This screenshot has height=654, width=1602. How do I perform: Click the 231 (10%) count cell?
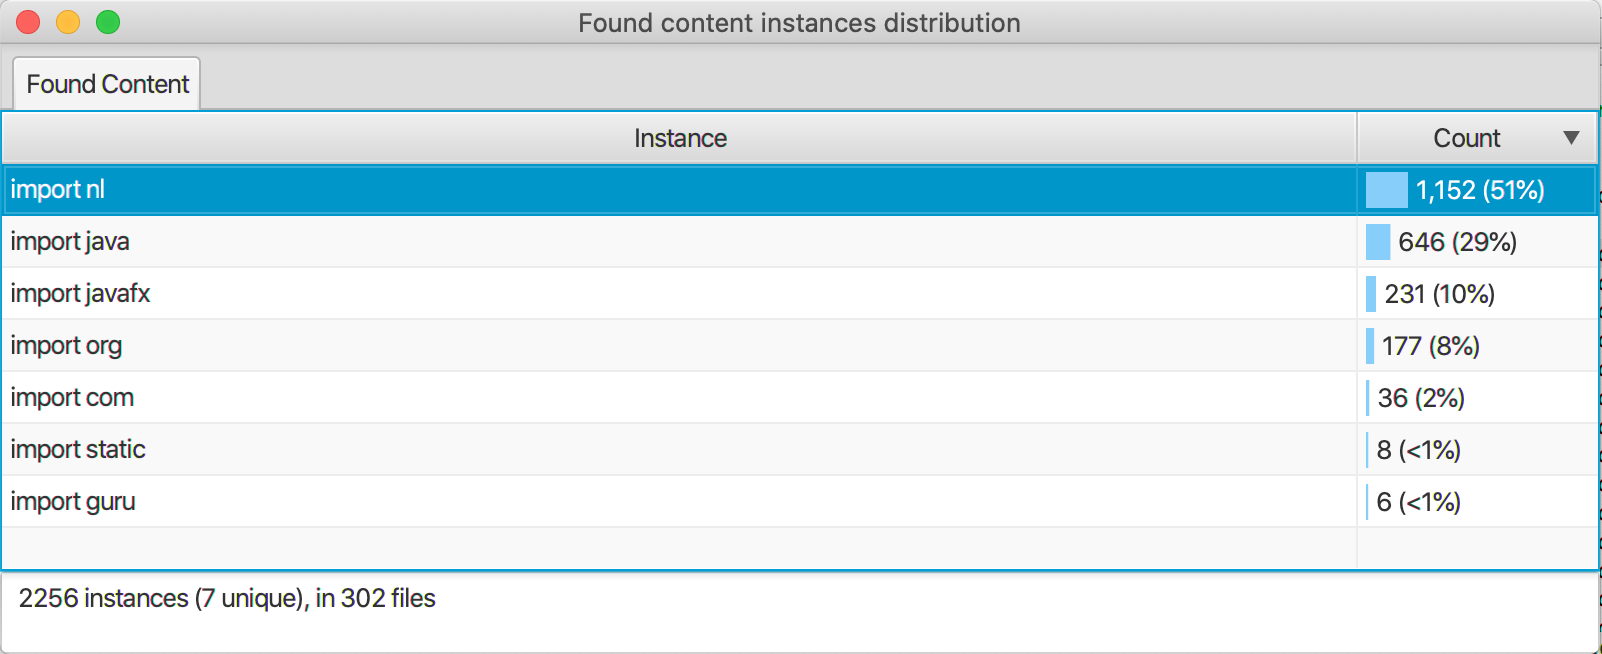pyautogui.click(x=1477, y=294)
